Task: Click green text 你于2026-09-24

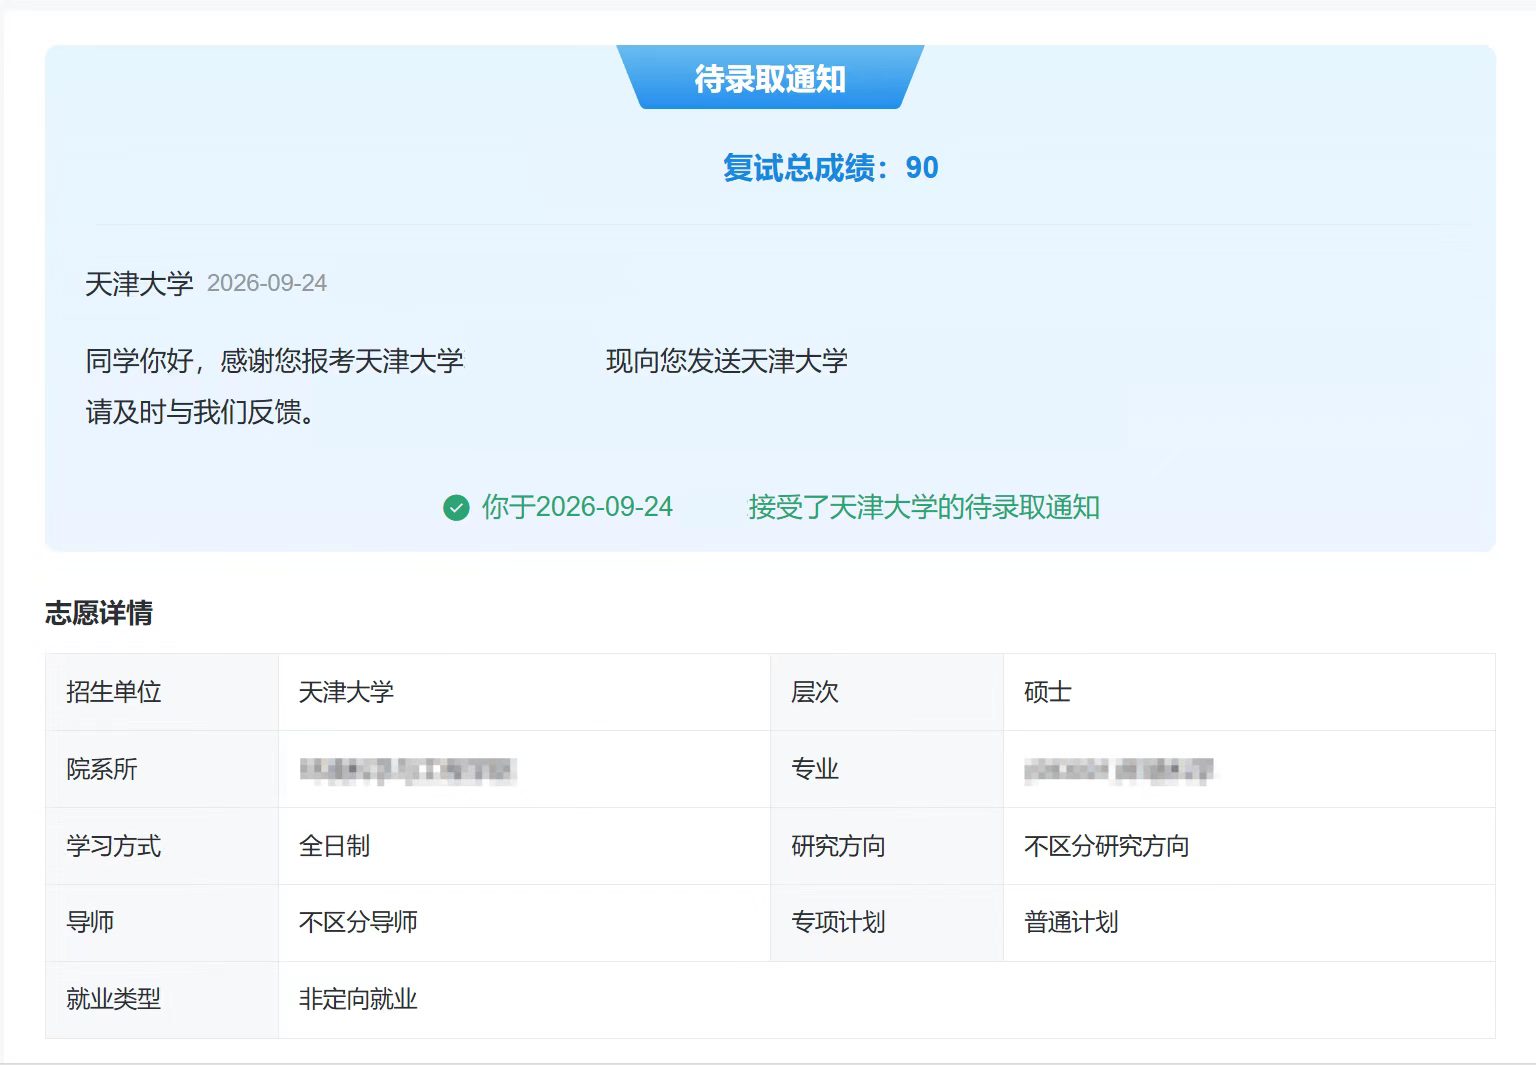Action: click(577, 507)
